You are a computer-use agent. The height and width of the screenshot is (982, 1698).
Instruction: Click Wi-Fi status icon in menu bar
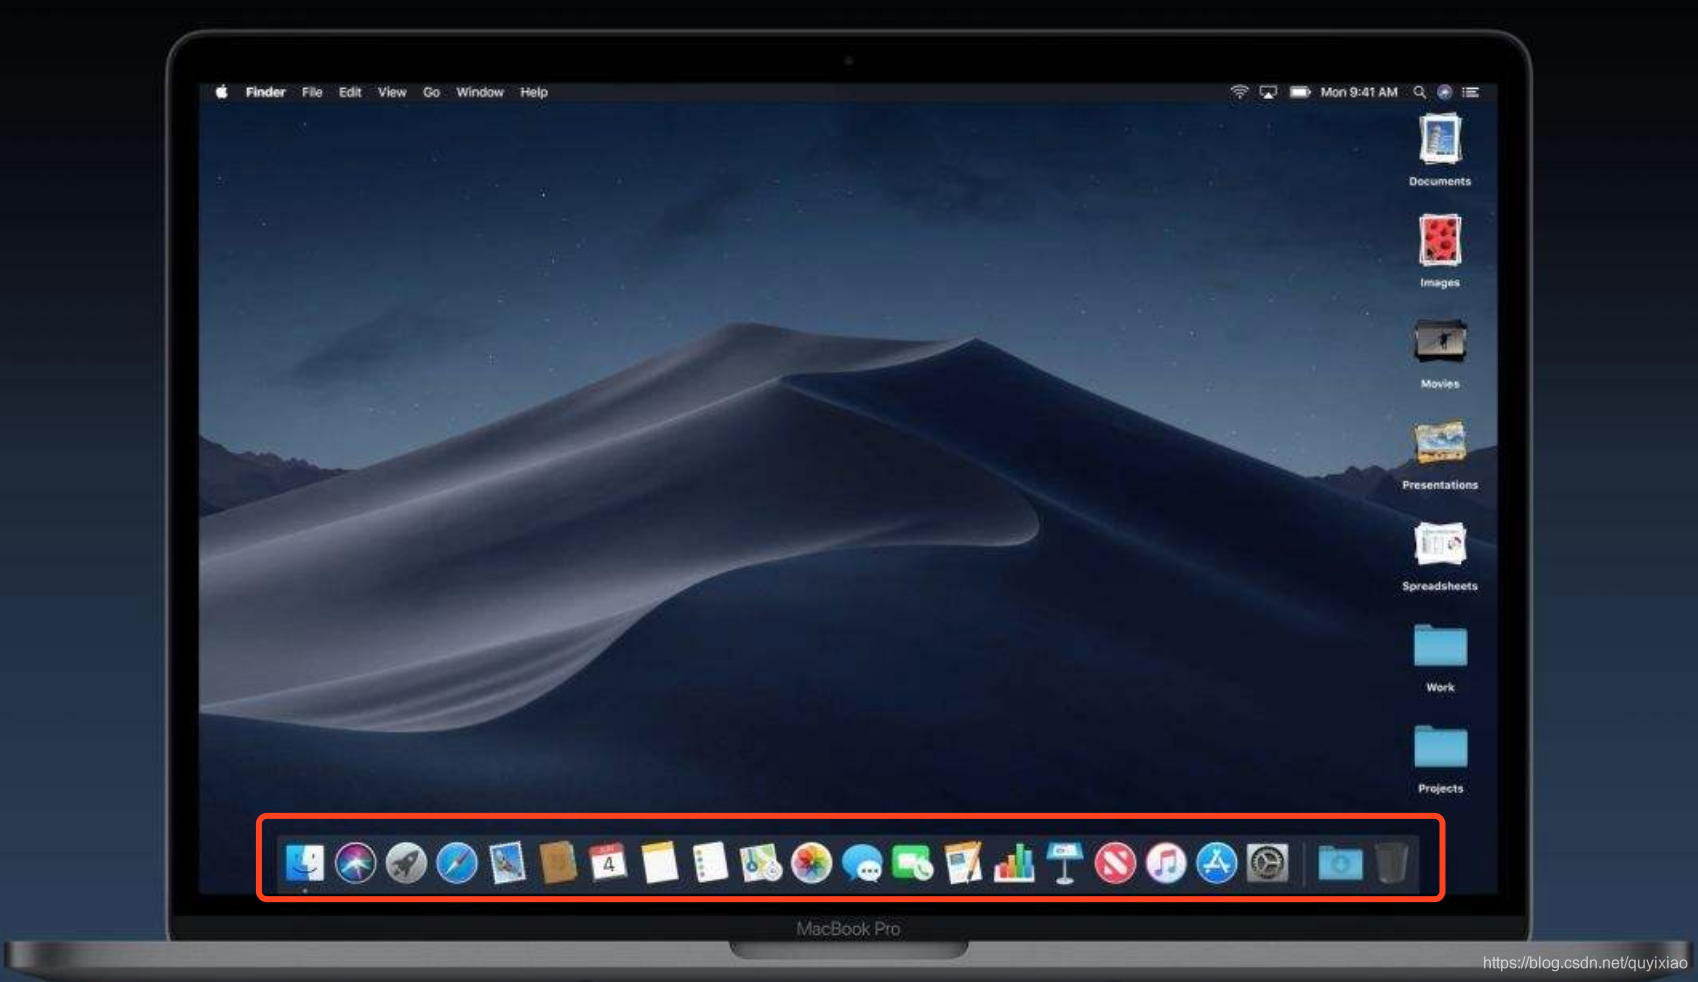(1239, 92)
